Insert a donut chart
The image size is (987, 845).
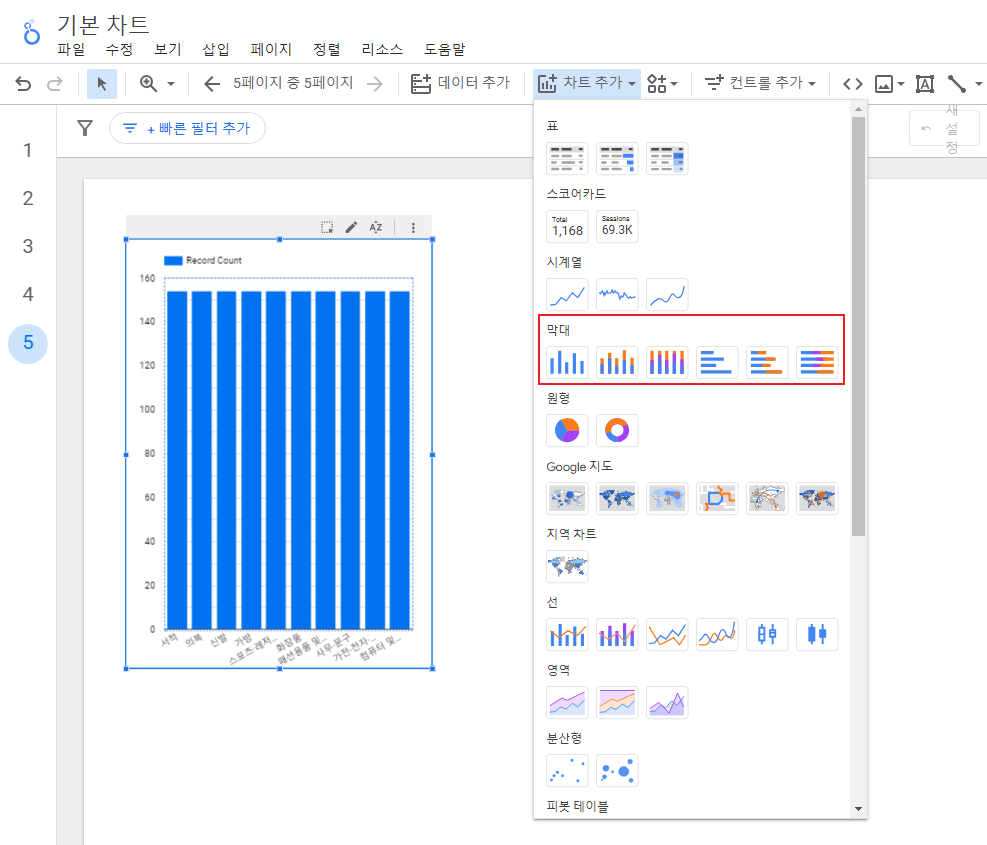pyautogui.click(x=617, y=430)
